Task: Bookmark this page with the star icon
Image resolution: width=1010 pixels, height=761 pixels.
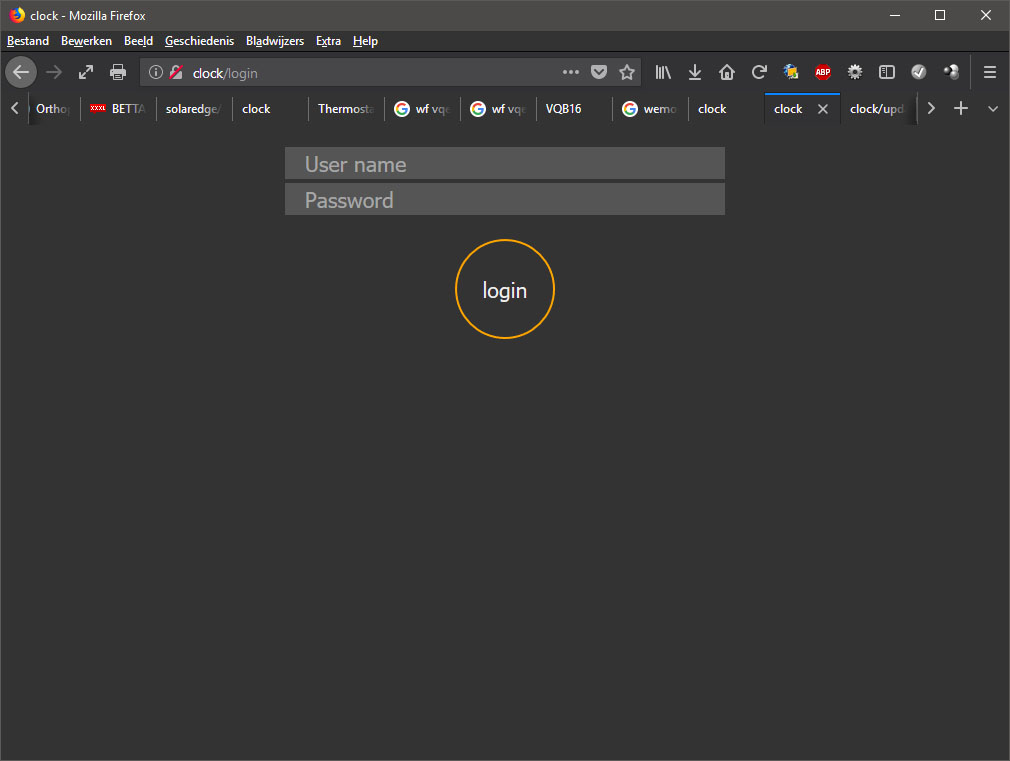Action: coord(627,72)
